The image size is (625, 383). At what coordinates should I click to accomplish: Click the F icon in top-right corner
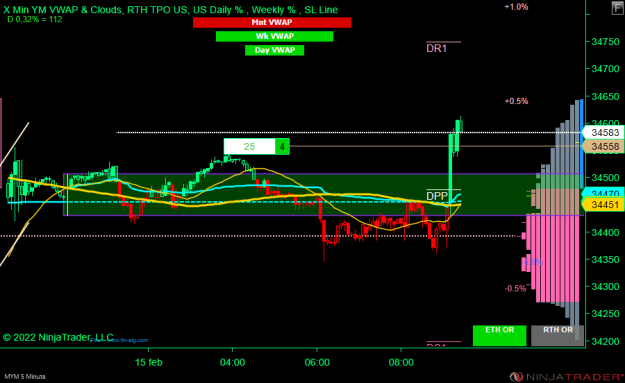tap(618, 8)
